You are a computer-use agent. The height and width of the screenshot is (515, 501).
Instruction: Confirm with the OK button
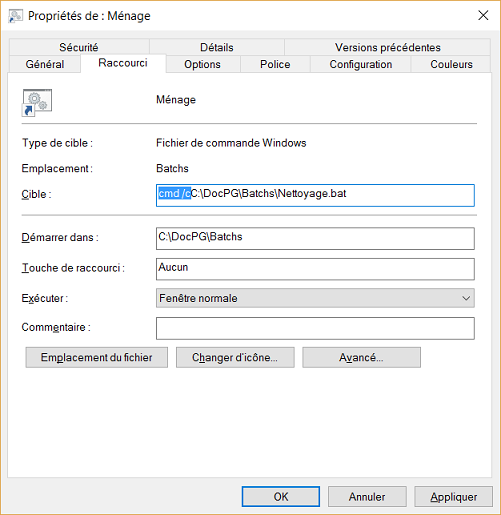click(x=281, y=496)
